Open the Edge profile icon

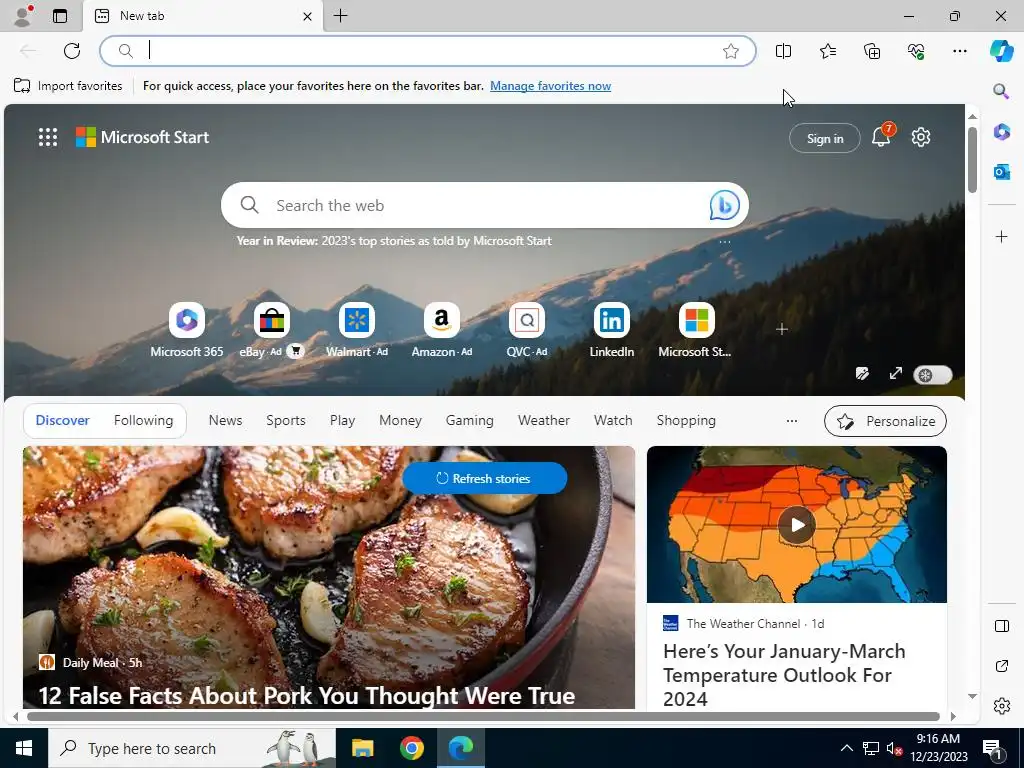(x=22, y=16)
